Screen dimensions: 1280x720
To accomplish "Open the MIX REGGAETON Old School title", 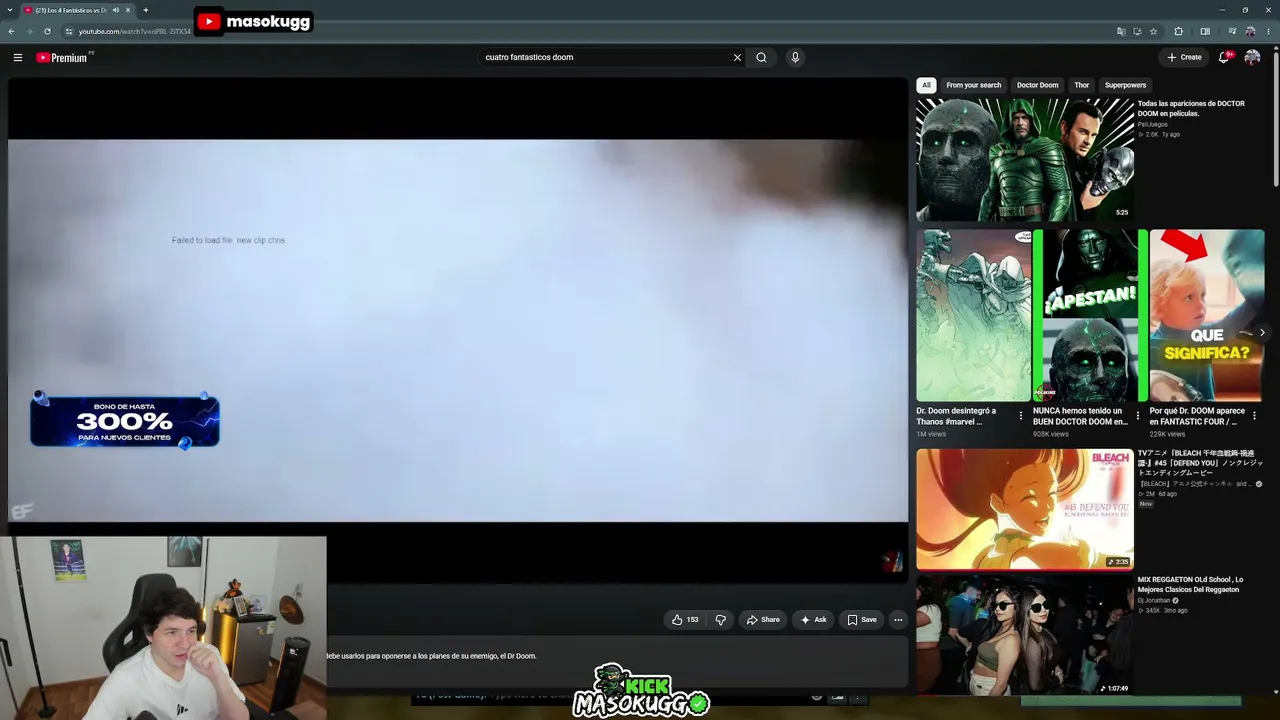I will 1190,584.
